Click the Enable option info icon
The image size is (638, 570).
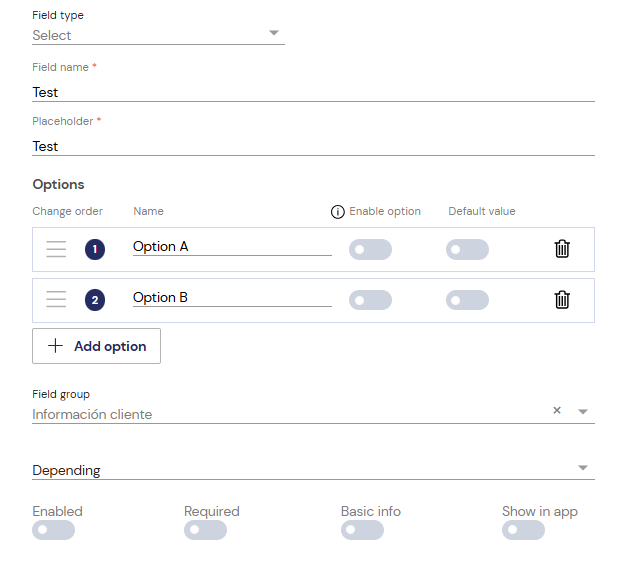[337, 212]
